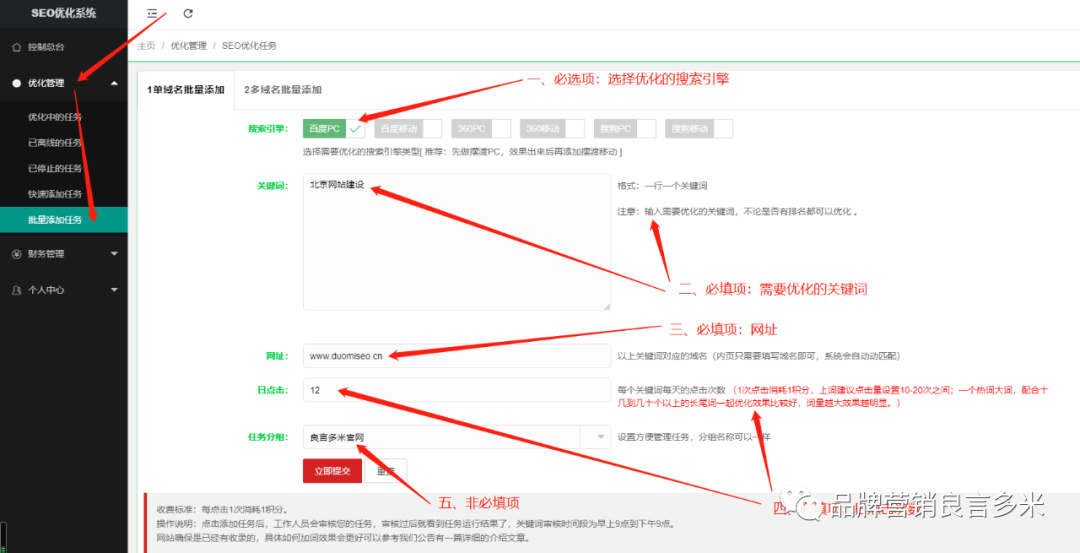Click into the 网址 input field
The image size is (1080, 553).
click(x=456, y=356)
